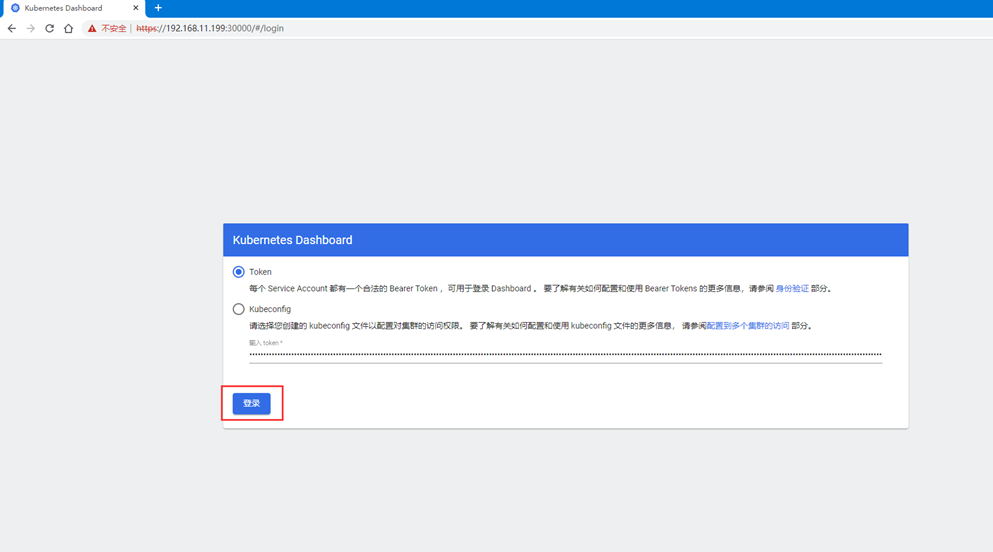The height and width of the screenshot is (552, 993).
Task: Click the browser forward arrow
Action: (30, 28)
